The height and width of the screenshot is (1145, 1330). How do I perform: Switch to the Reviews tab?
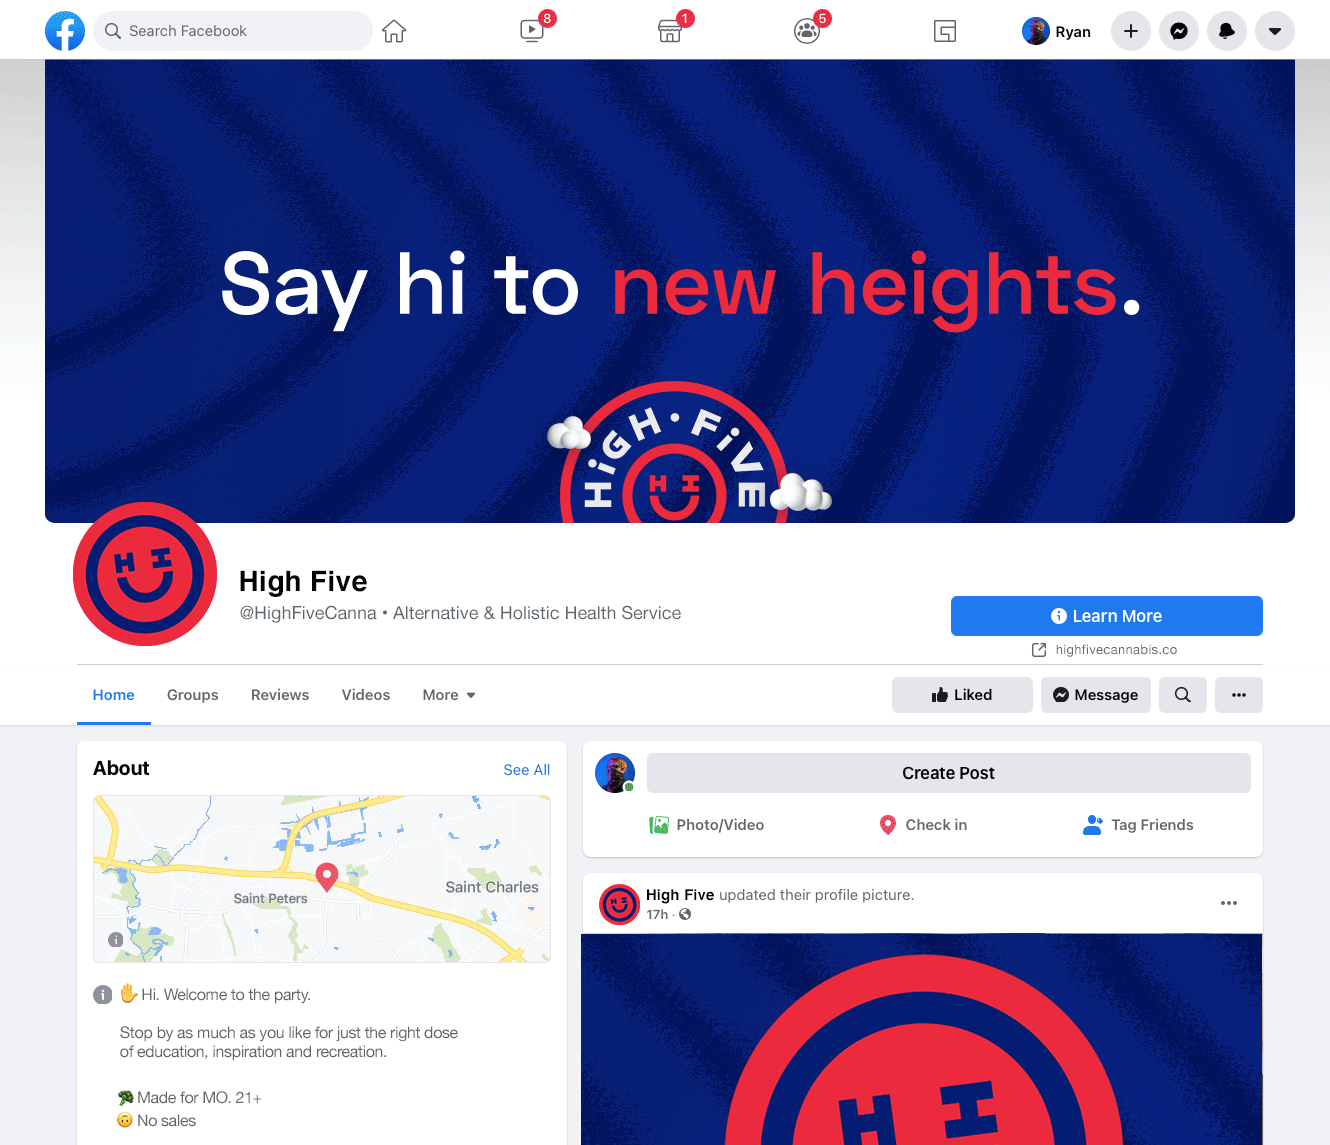280,695
